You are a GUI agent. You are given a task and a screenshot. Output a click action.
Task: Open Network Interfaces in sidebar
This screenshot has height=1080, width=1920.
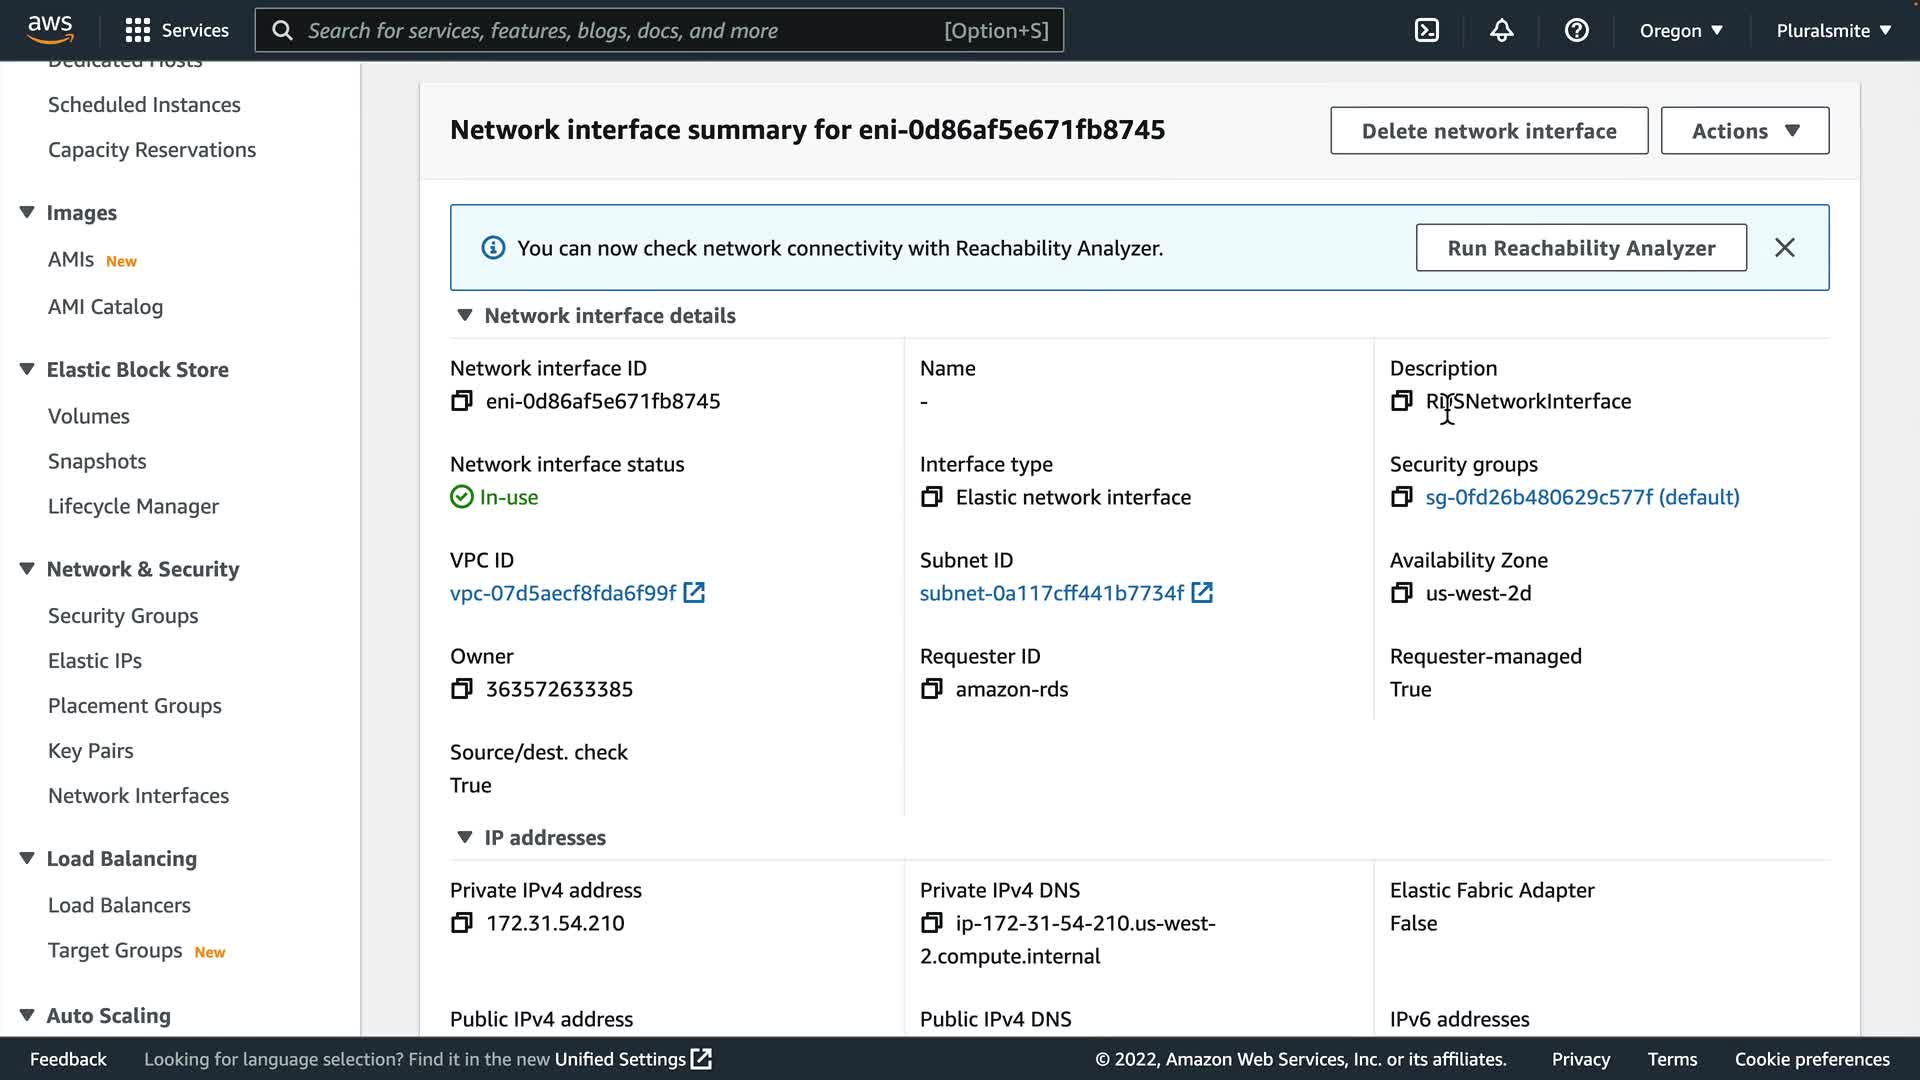(138, 796)
